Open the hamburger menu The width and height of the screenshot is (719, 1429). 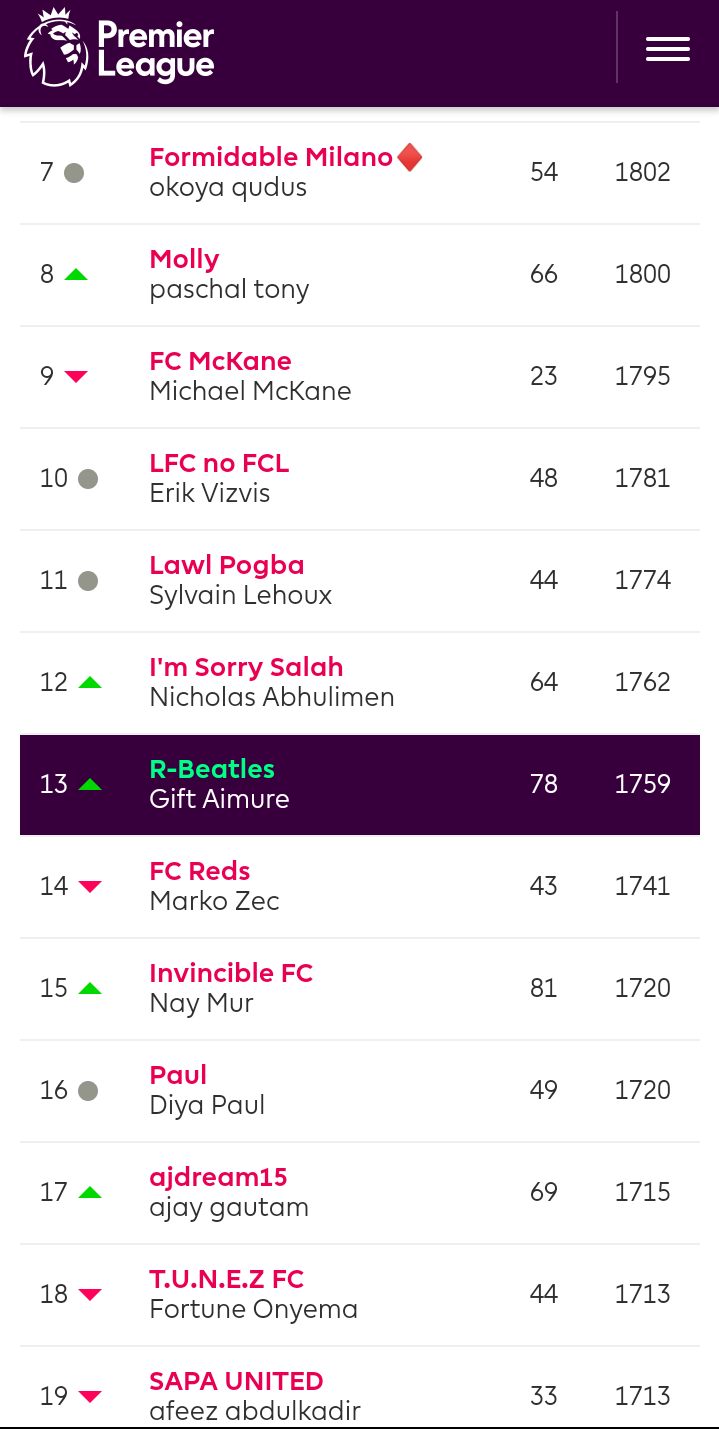pyautogui.click(x=667, y=49)
